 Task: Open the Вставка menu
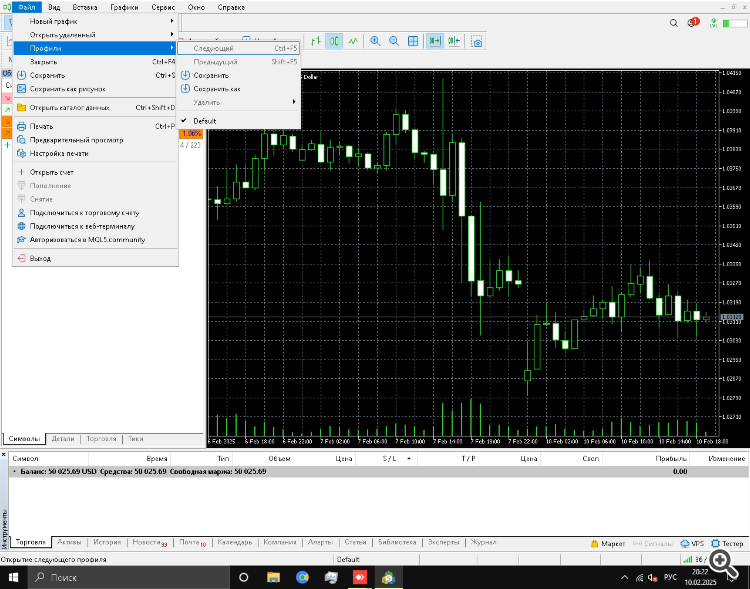[x=85, y=7]
